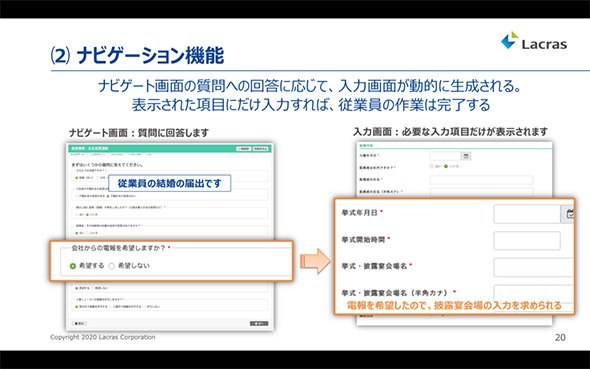Click the 入力画面：必要な入力項目だけが表示されます heading
This screenshot has width=590, height=369.
(x=450, y=132)
